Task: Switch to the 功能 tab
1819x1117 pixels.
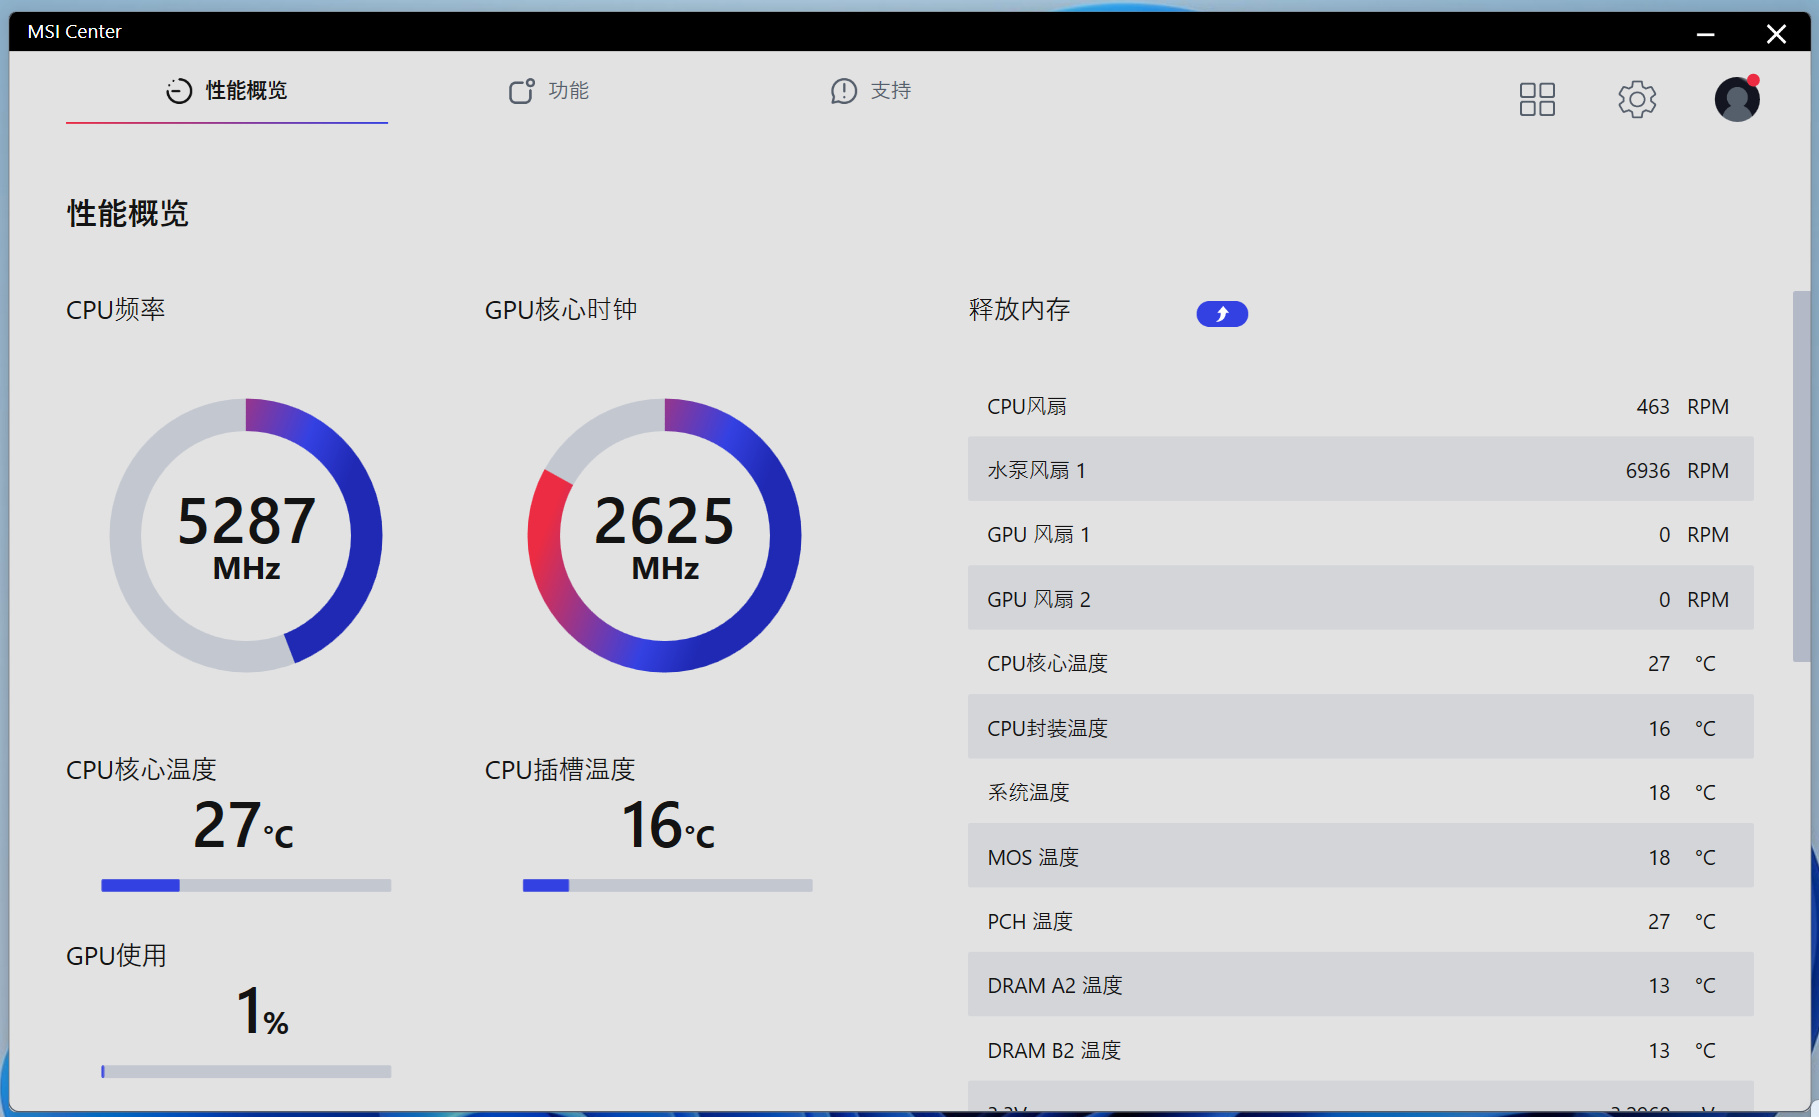Action: coord(549,91)
